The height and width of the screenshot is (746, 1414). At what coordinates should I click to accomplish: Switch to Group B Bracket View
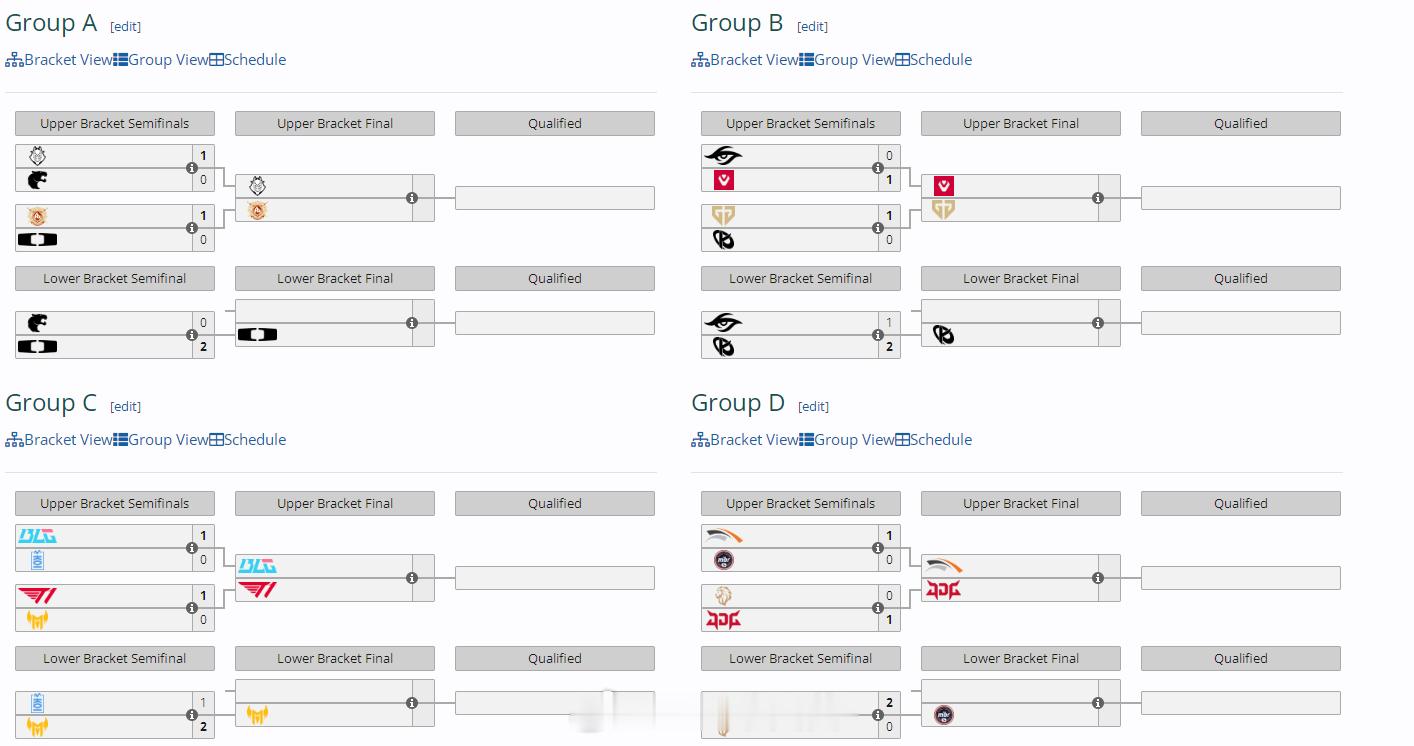pyautogui.click(x=744, y=60)
